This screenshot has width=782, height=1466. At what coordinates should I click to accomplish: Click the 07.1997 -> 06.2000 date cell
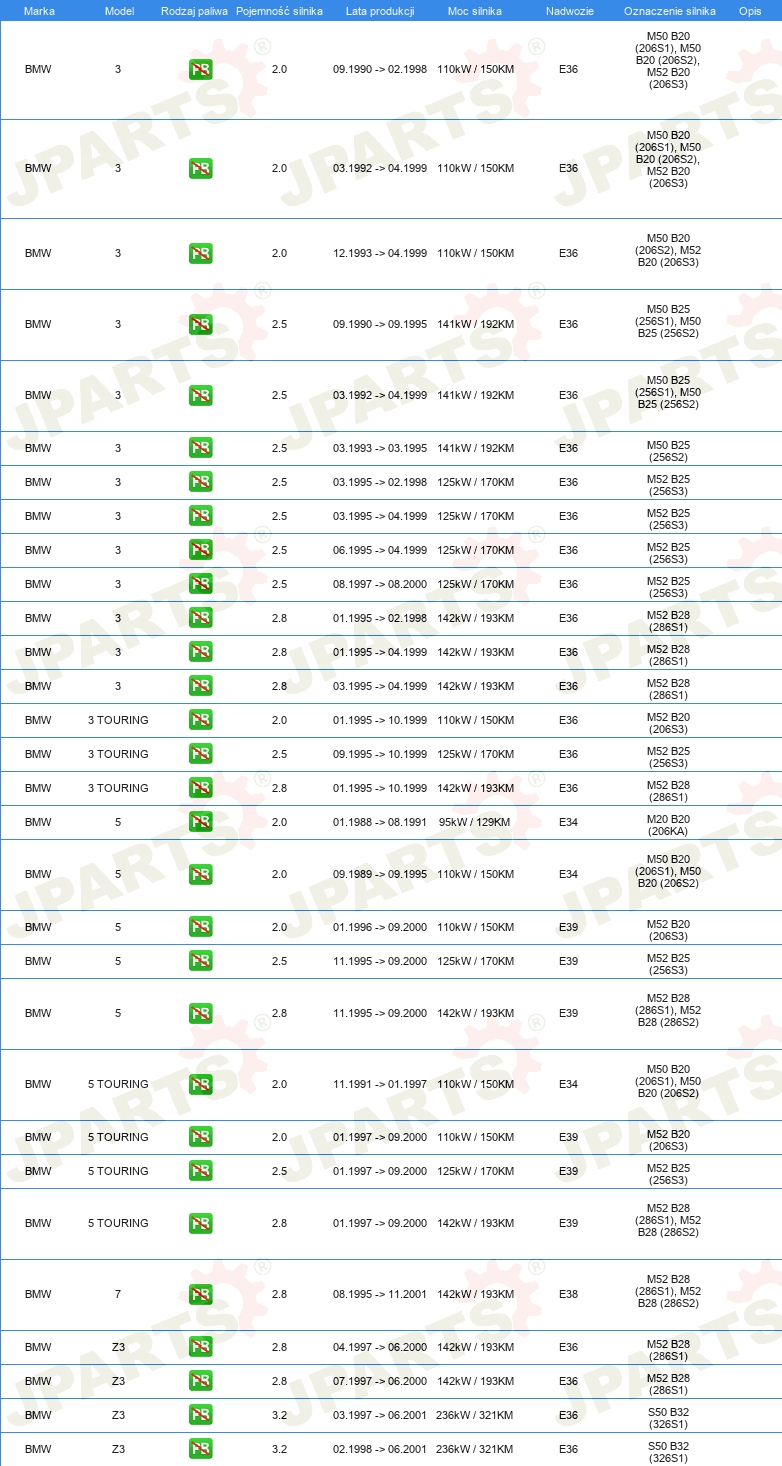pos(380,1381)
